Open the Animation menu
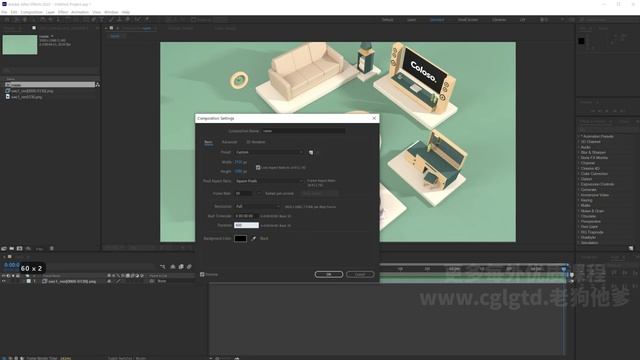Viewport: 640px width, 360px height. coord(80,12)
